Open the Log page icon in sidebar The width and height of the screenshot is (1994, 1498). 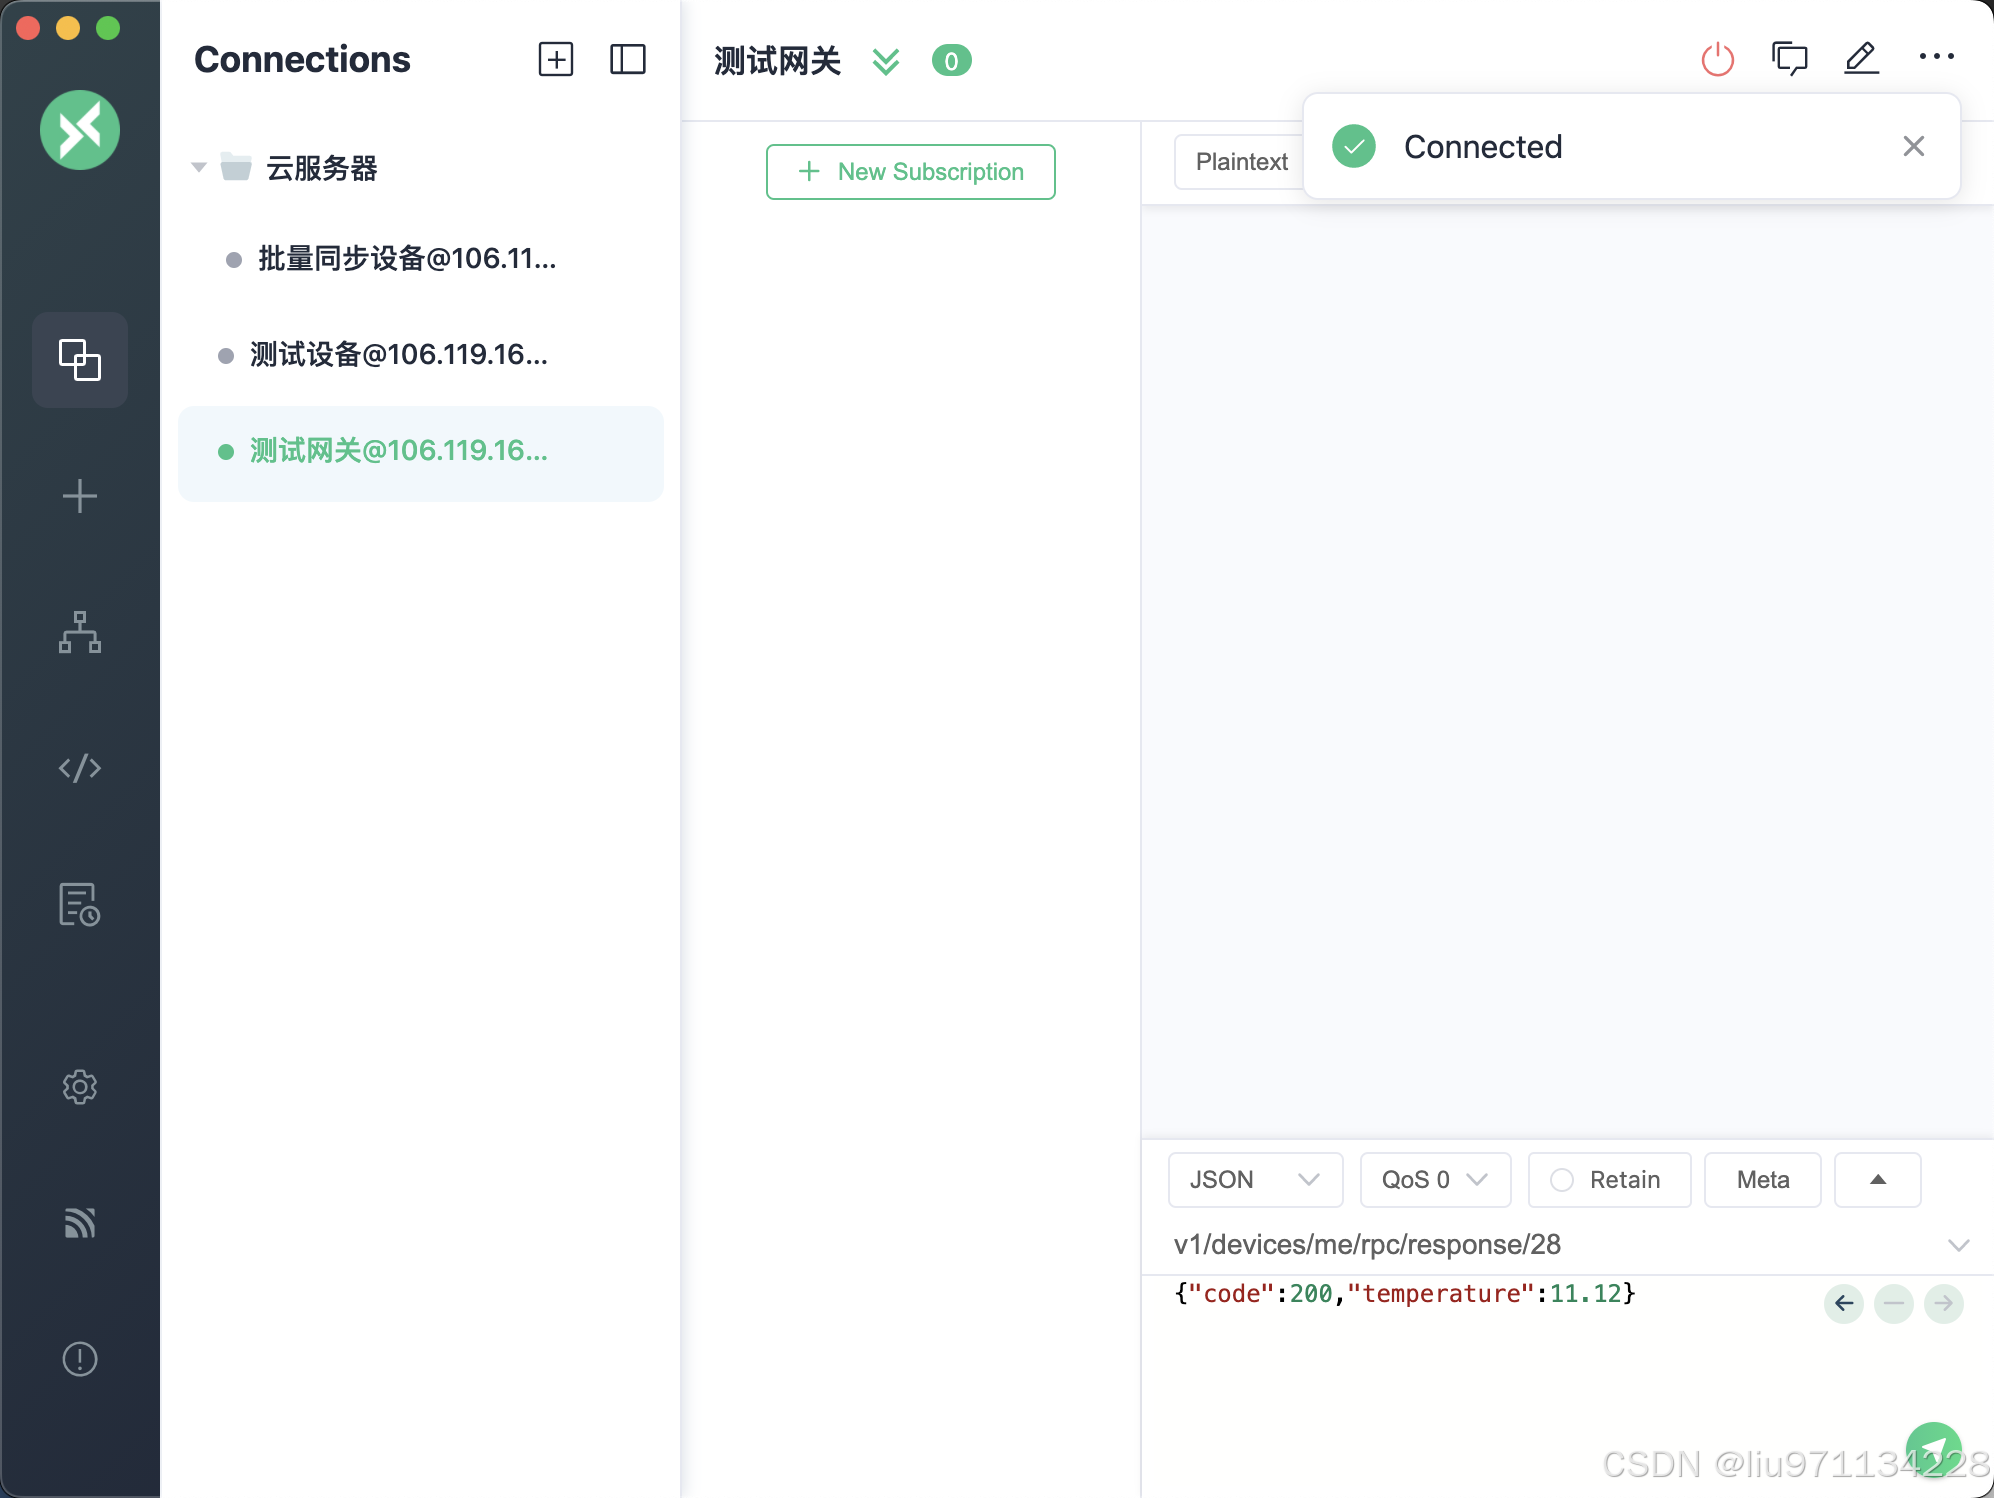[x=80, y=904]
